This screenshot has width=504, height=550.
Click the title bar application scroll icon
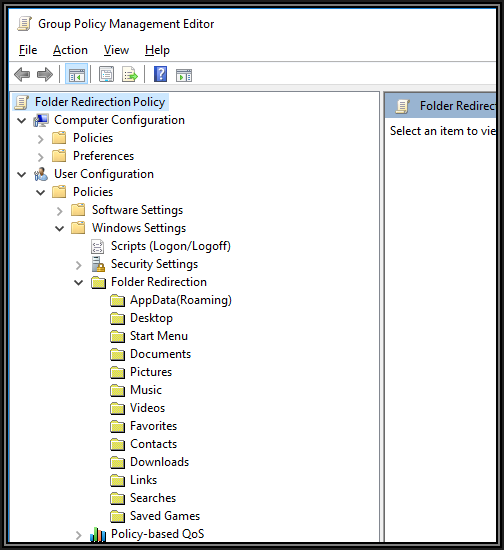click(x=25, y=24)
